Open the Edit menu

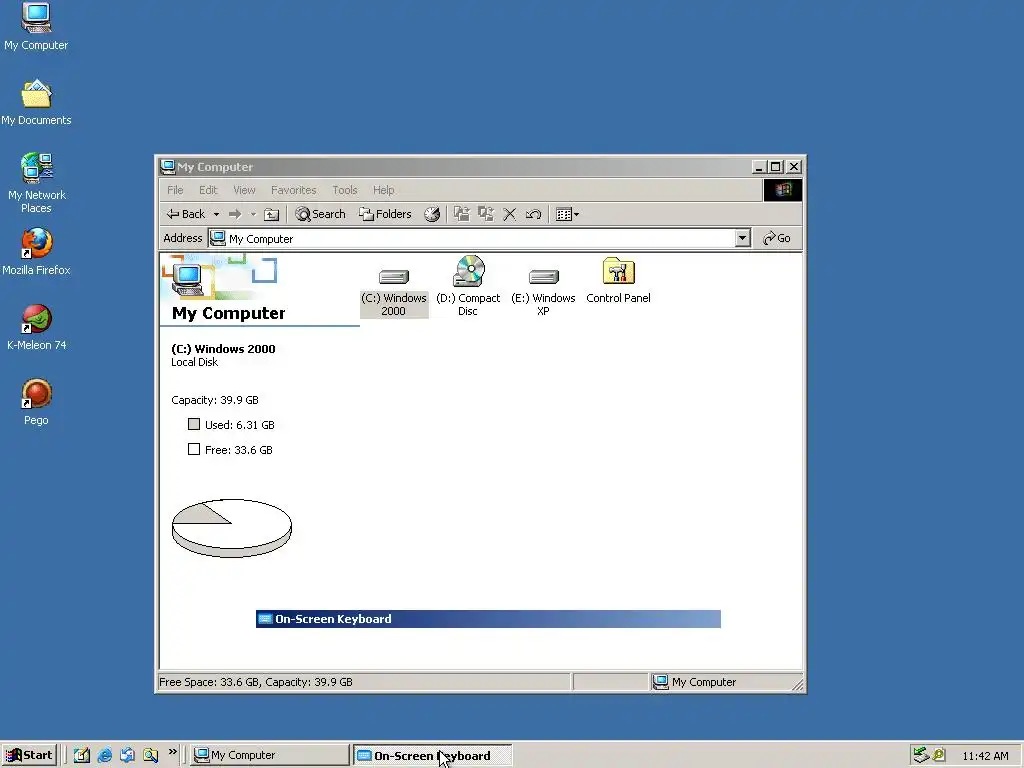(x=208, y=190)
